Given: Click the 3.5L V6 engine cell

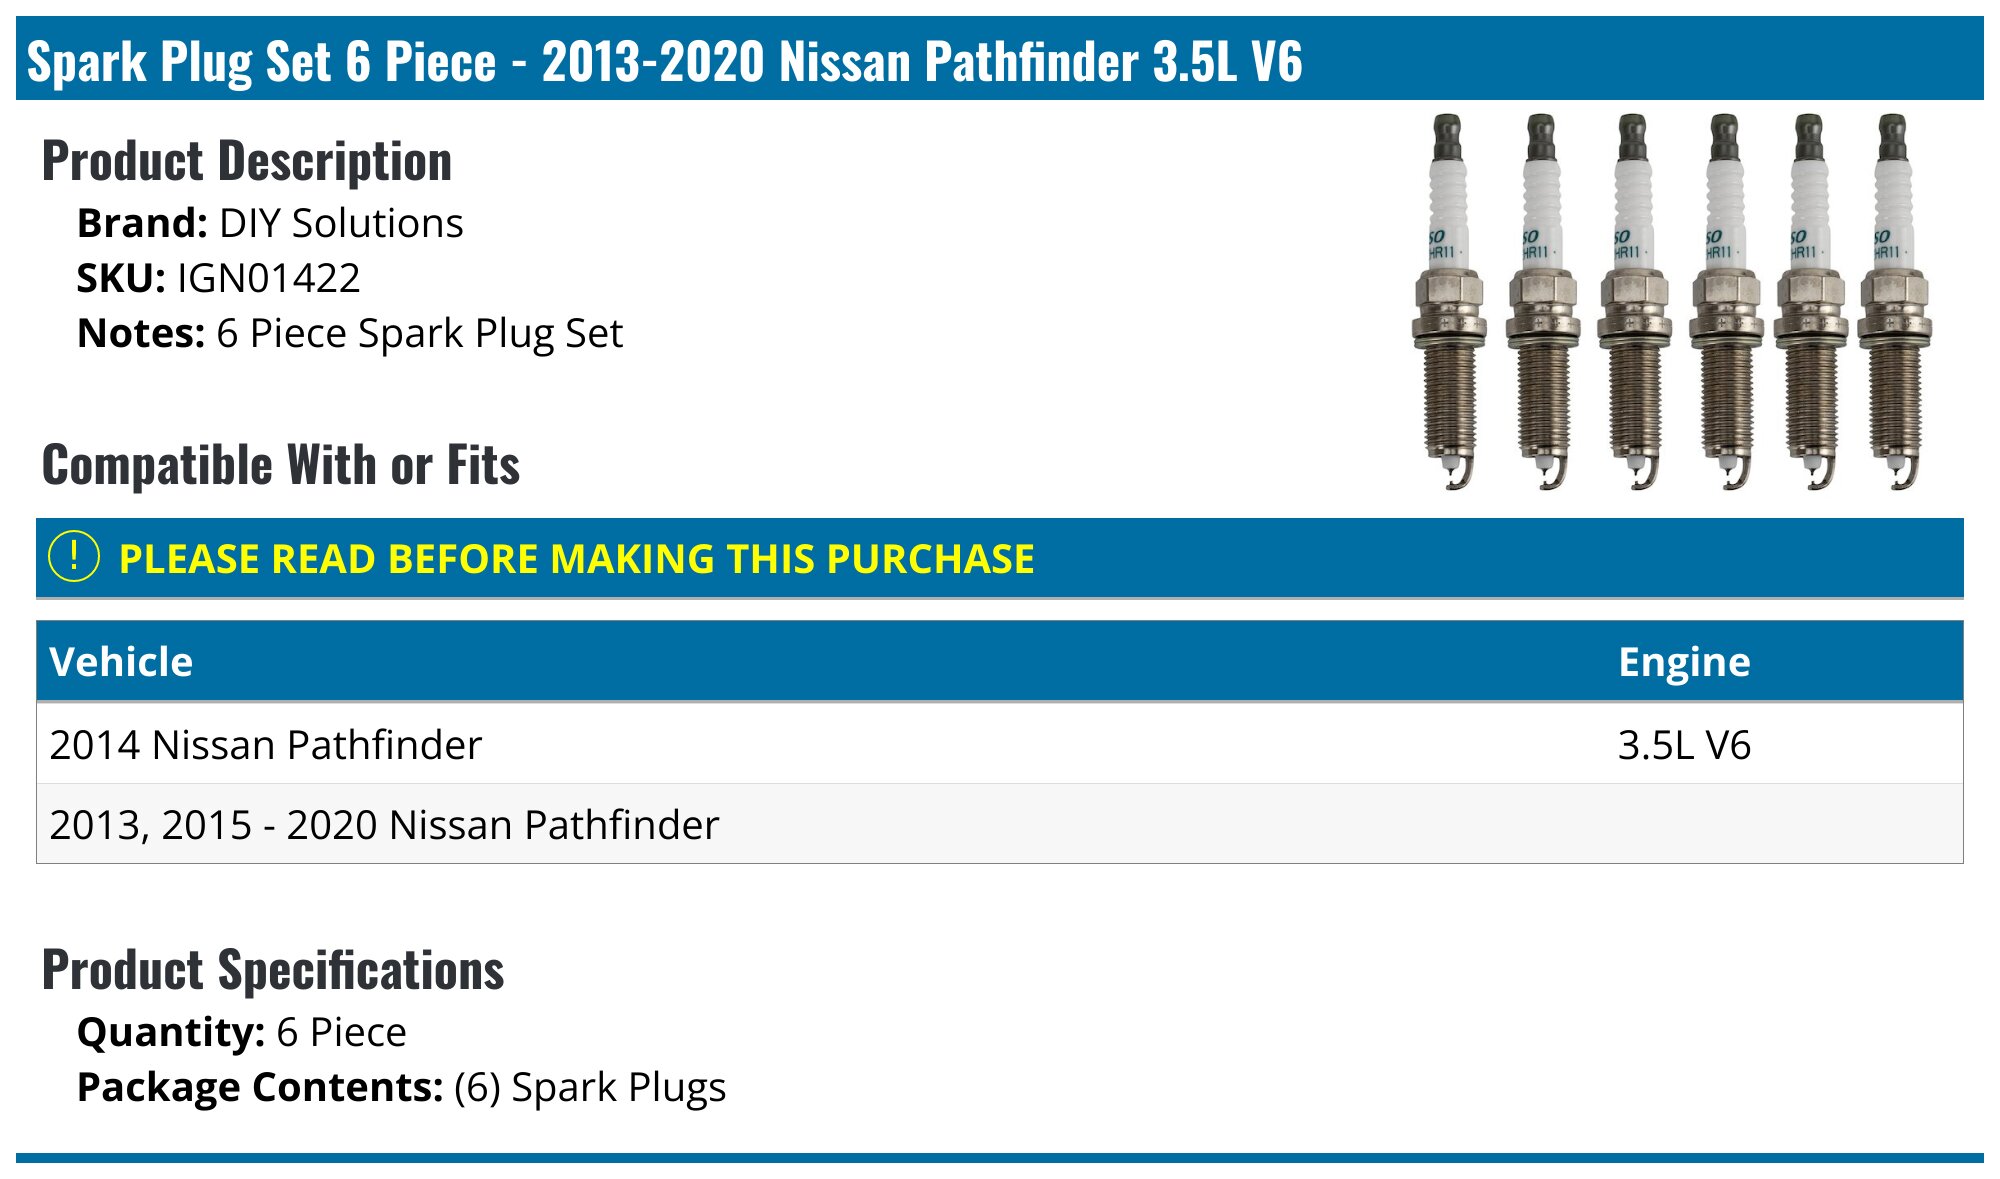Looking at the screenshot, I should [1684, 745].
